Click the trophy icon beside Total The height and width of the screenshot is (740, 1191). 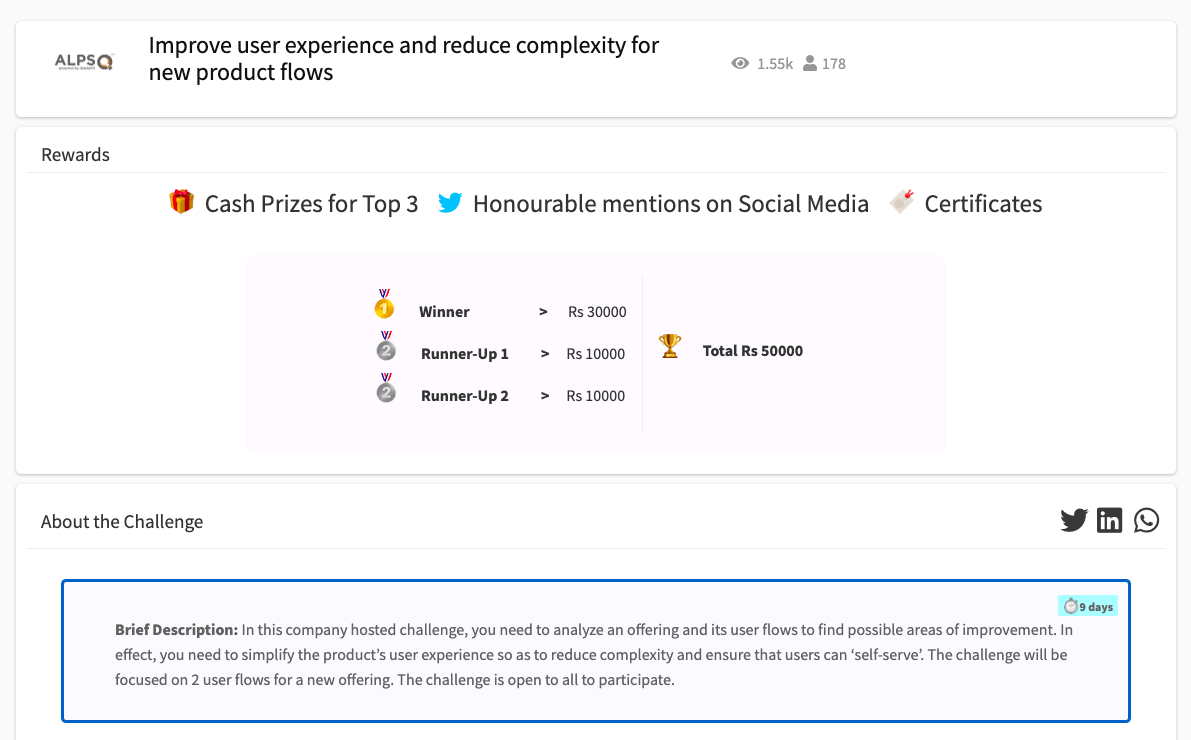tap(670, 347)
